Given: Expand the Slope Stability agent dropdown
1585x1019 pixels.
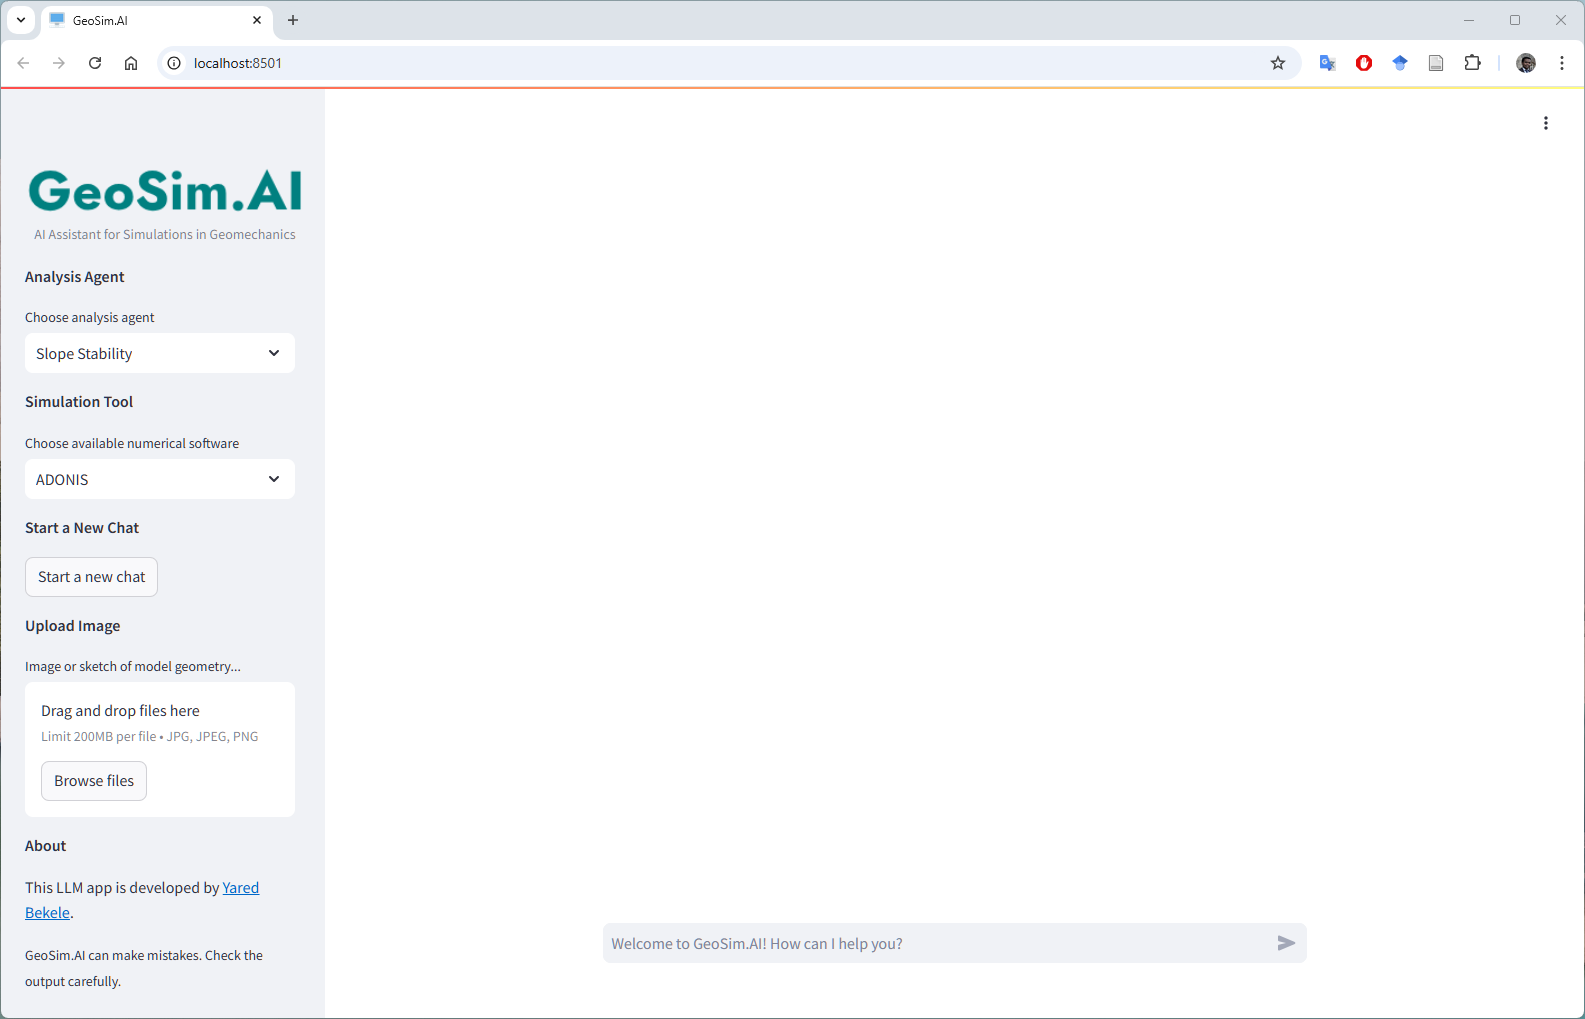Looking at the screenshot, I should 160,353.
